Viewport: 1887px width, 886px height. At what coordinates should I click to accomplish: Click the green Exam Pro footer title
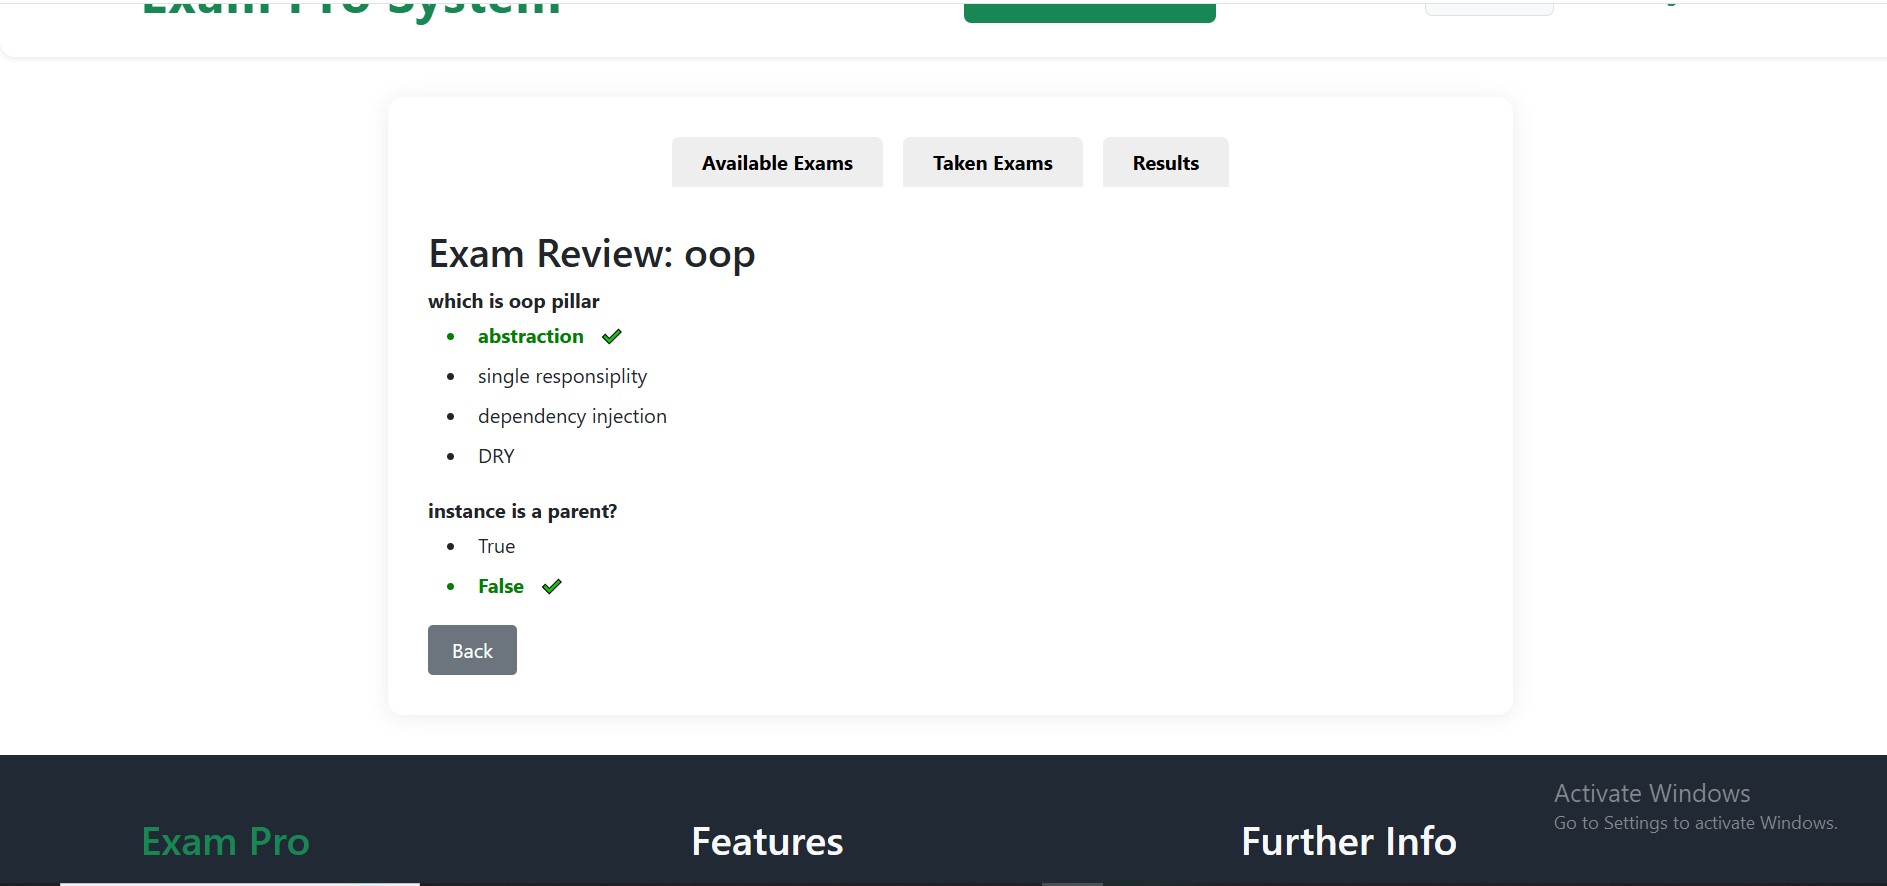[x=225, y=842]
